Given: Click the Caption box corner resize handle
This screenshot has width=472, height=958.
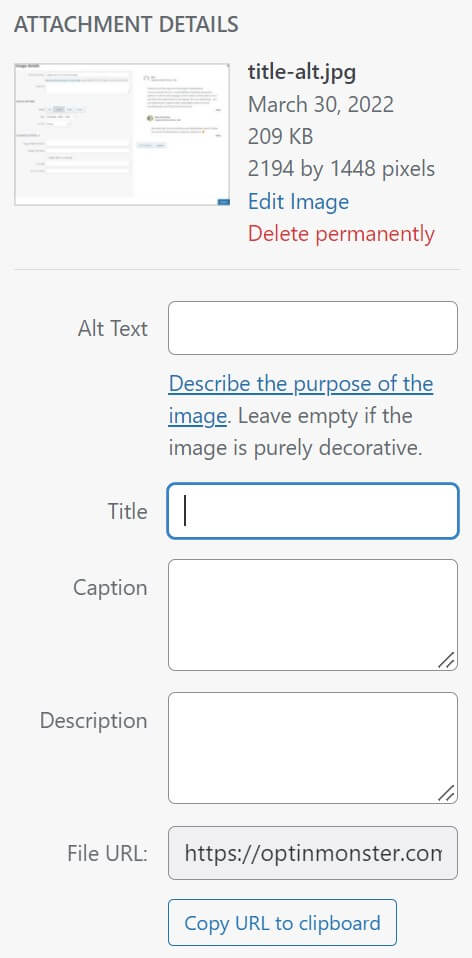Looking at the screenshot, I should pos(447,660).
